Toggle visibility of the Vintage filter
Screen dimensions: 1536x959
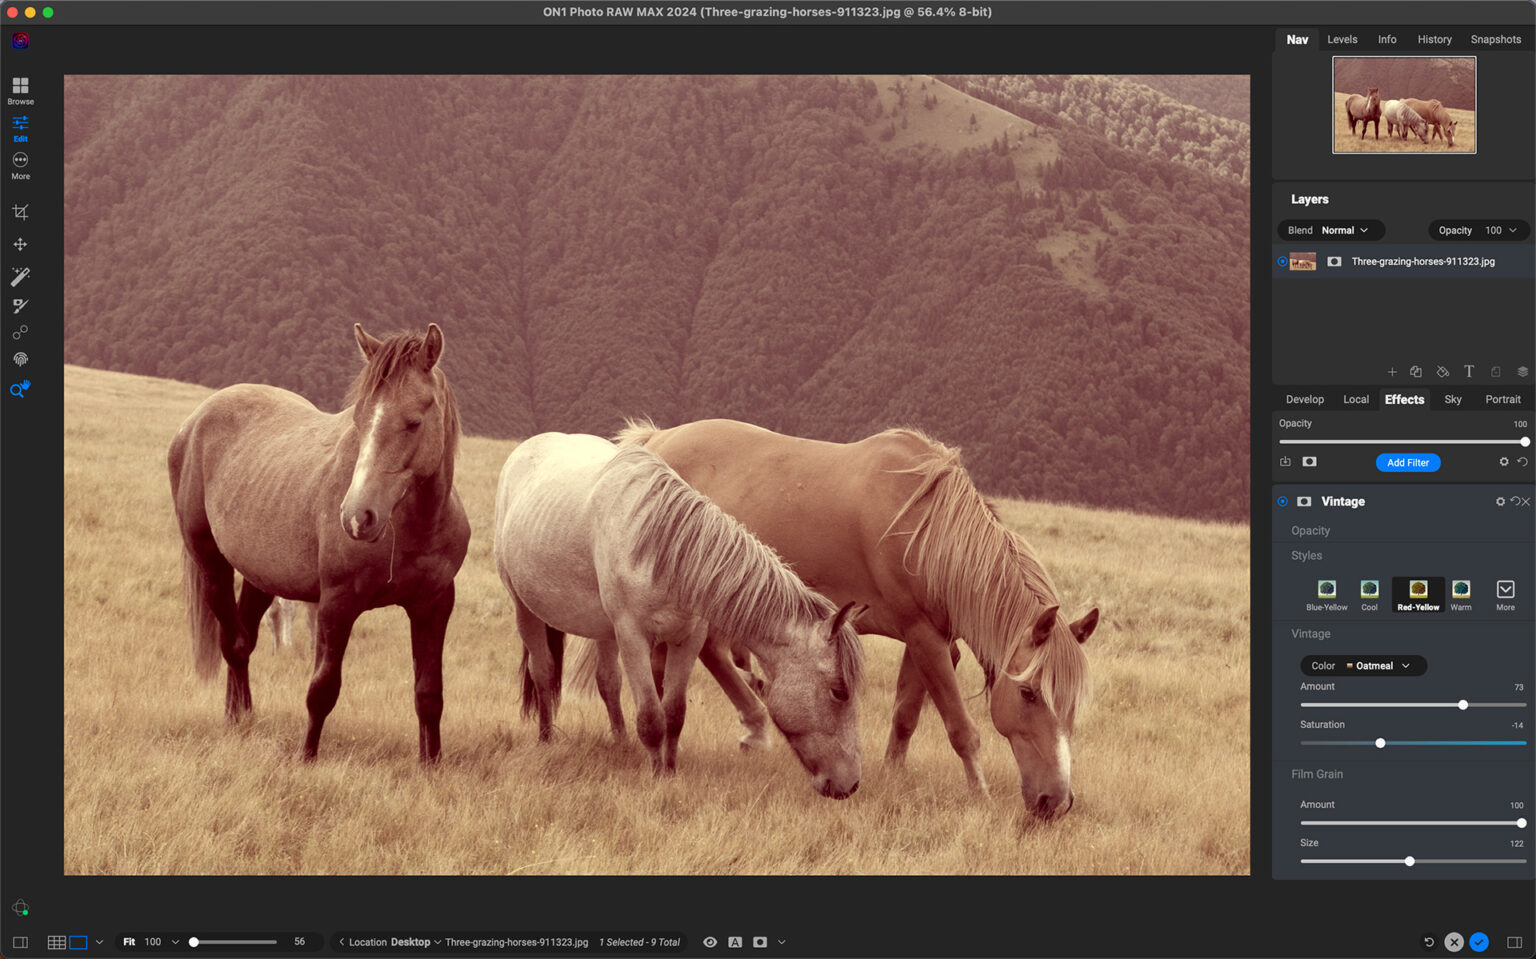tap(1282, 501)
